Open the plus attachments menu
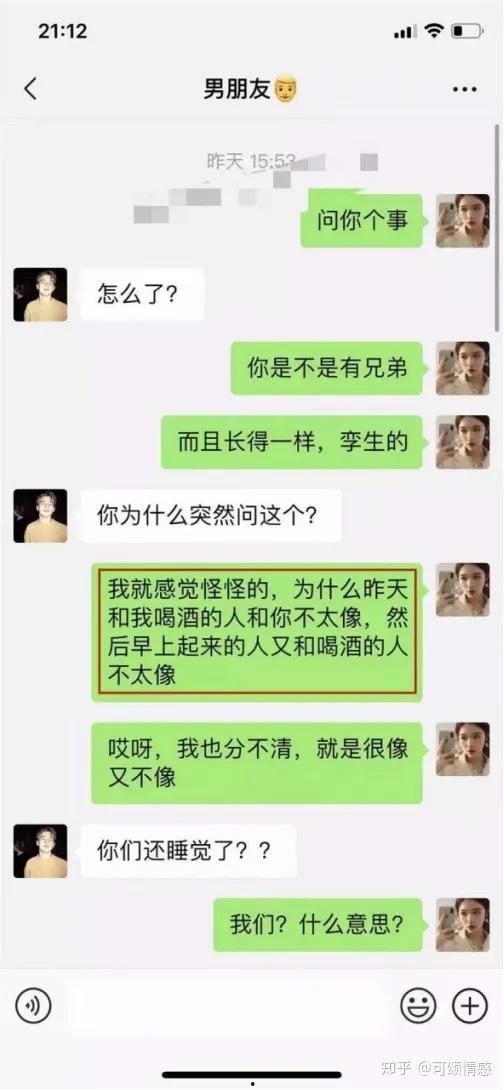The height and width of the screenshot is (1090, 504). 471,1005
